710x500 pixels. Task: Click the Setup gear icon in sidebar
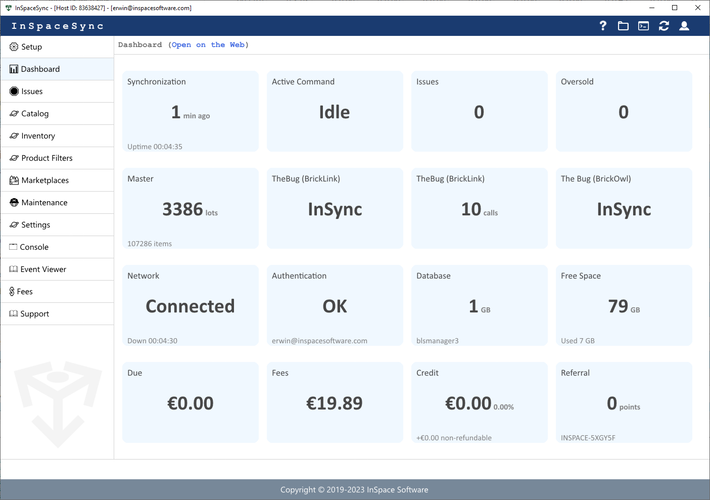pyautogui.click(x=14, y=47)
